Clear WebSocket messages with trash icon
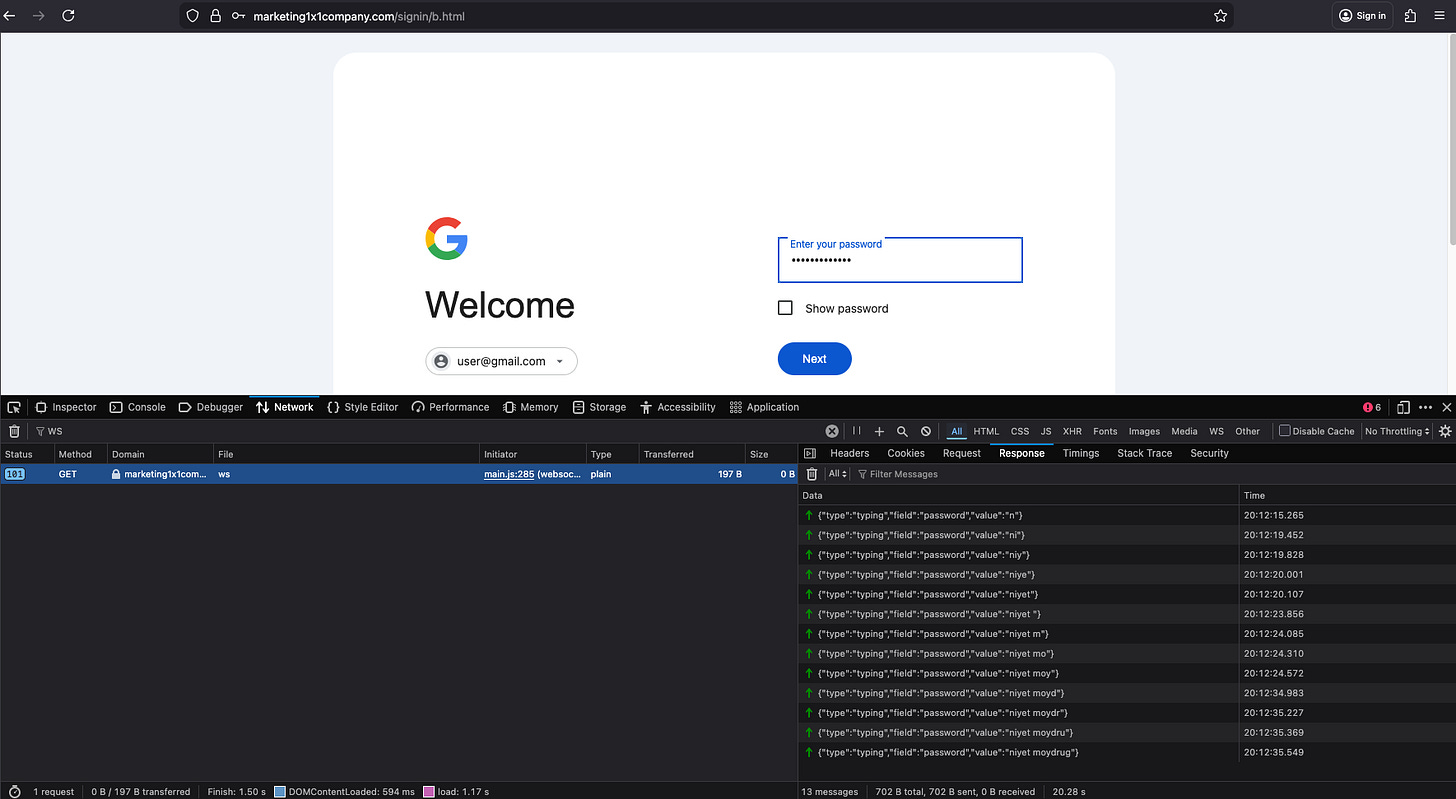The image size is (1456, 799). pyautogui.click(x=812, y=474)
